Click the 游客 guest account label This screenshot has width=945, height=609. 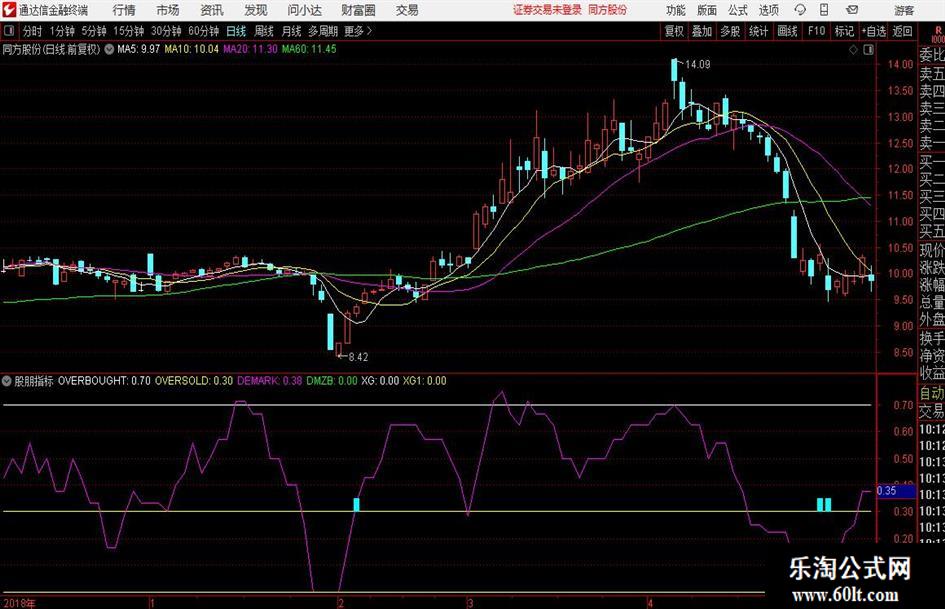(x=904, y=10)
